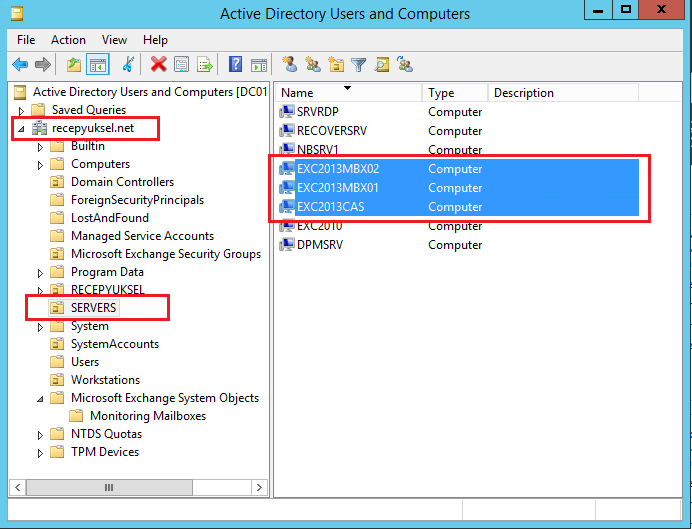Image resolution: width=692 pixels, height=529 pixels.
Task: Sort by the Type column header
Action: pos(455,93)
